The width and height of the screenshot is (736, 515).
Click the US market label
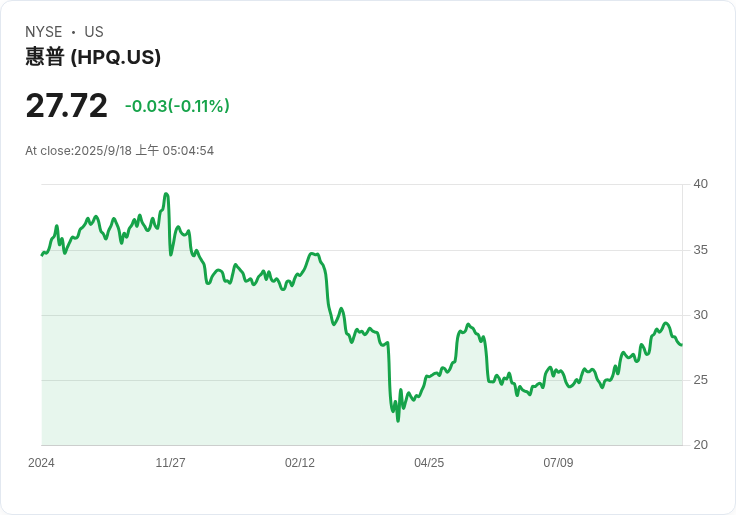click(x=94, y=32)
